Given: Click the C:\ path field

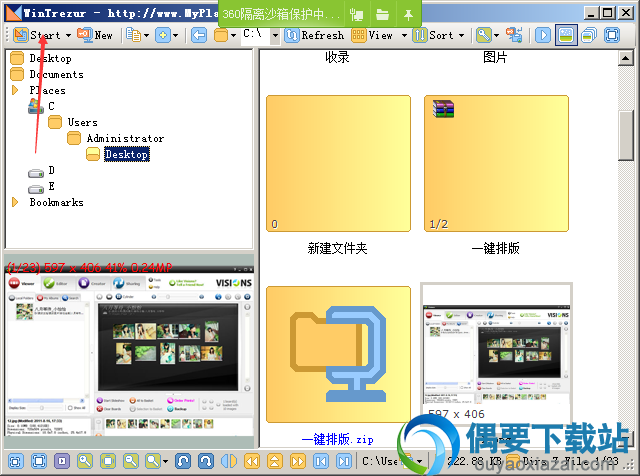Looking at the screenshot, I should click(256, 35).
